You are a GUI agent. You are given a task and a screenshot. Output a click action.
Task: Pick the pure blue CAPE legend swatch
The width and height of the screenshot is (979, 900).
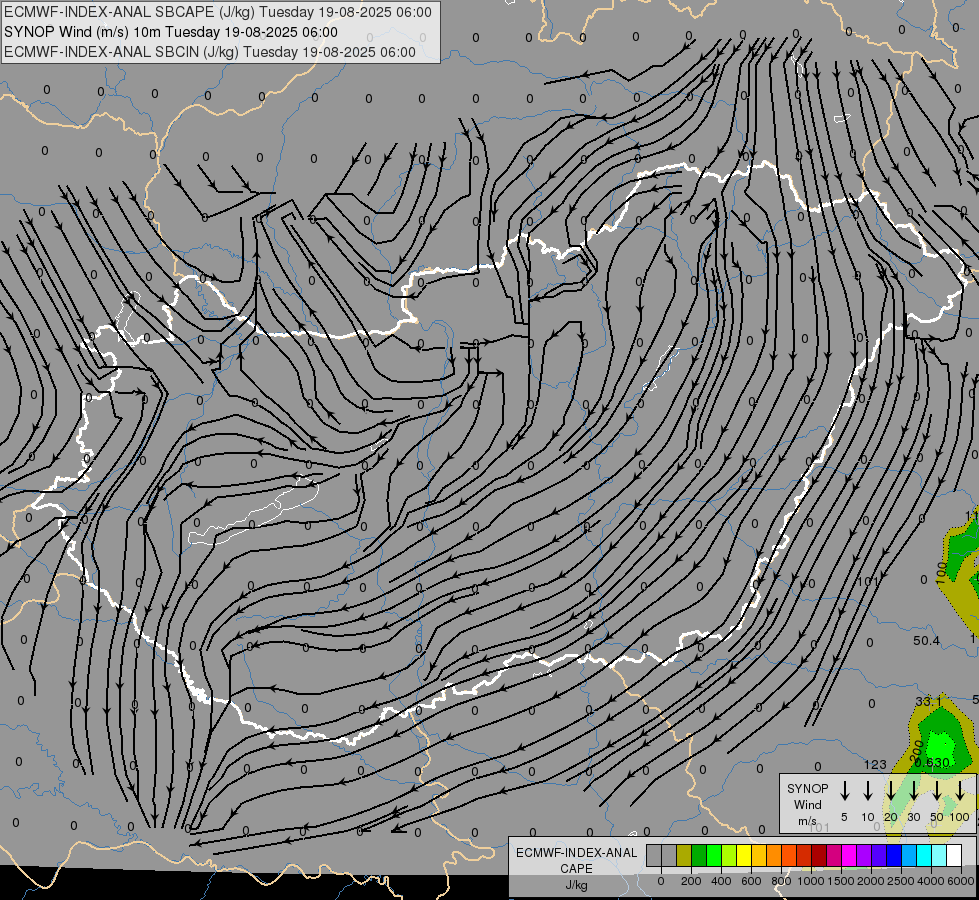point(893,855)
